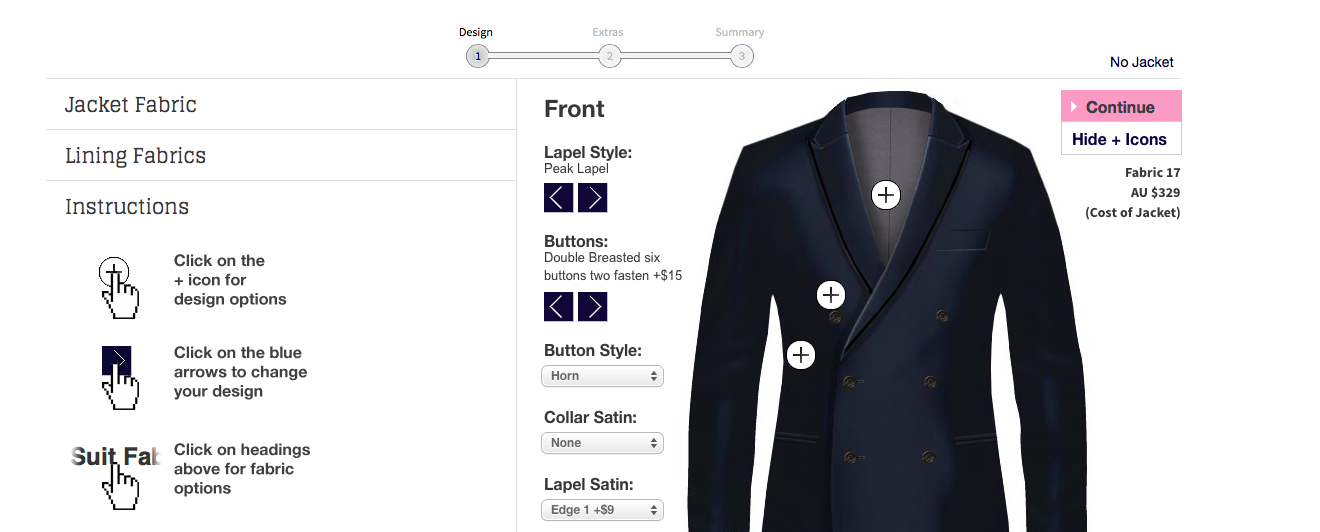Go to step 2 Extras
Viewport: 1320px width, 532px height.
pyautogui.click(x=608, y=56)
